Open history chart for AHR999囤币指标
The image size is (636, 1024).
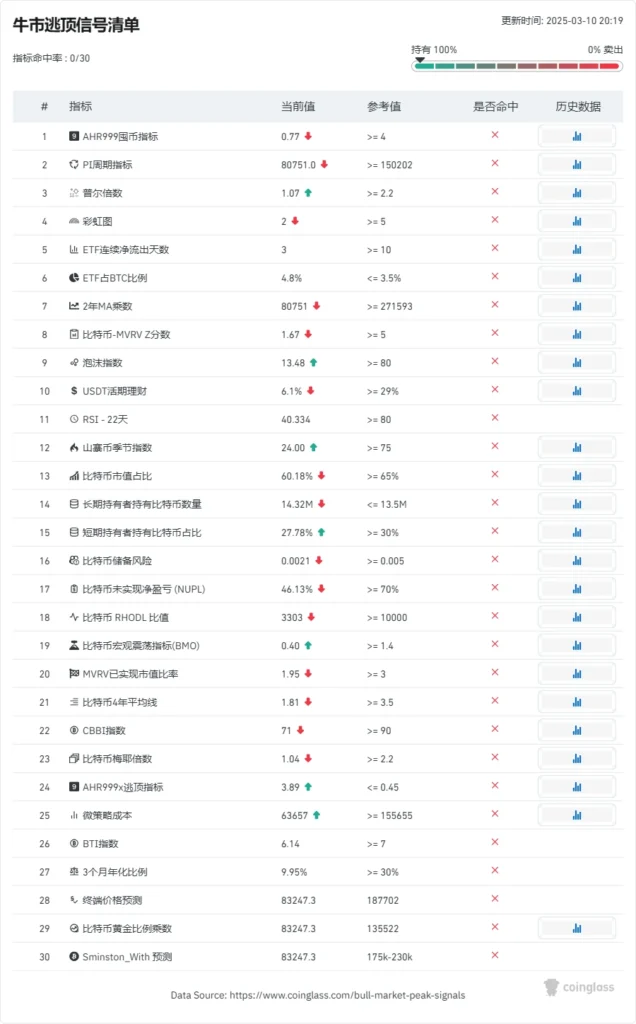577,136
